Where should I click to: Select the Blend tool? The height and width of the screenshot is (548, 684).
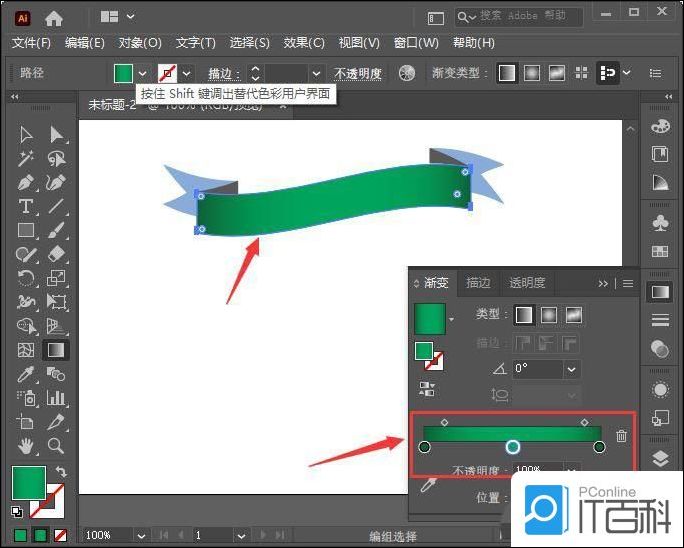[56, 374]
